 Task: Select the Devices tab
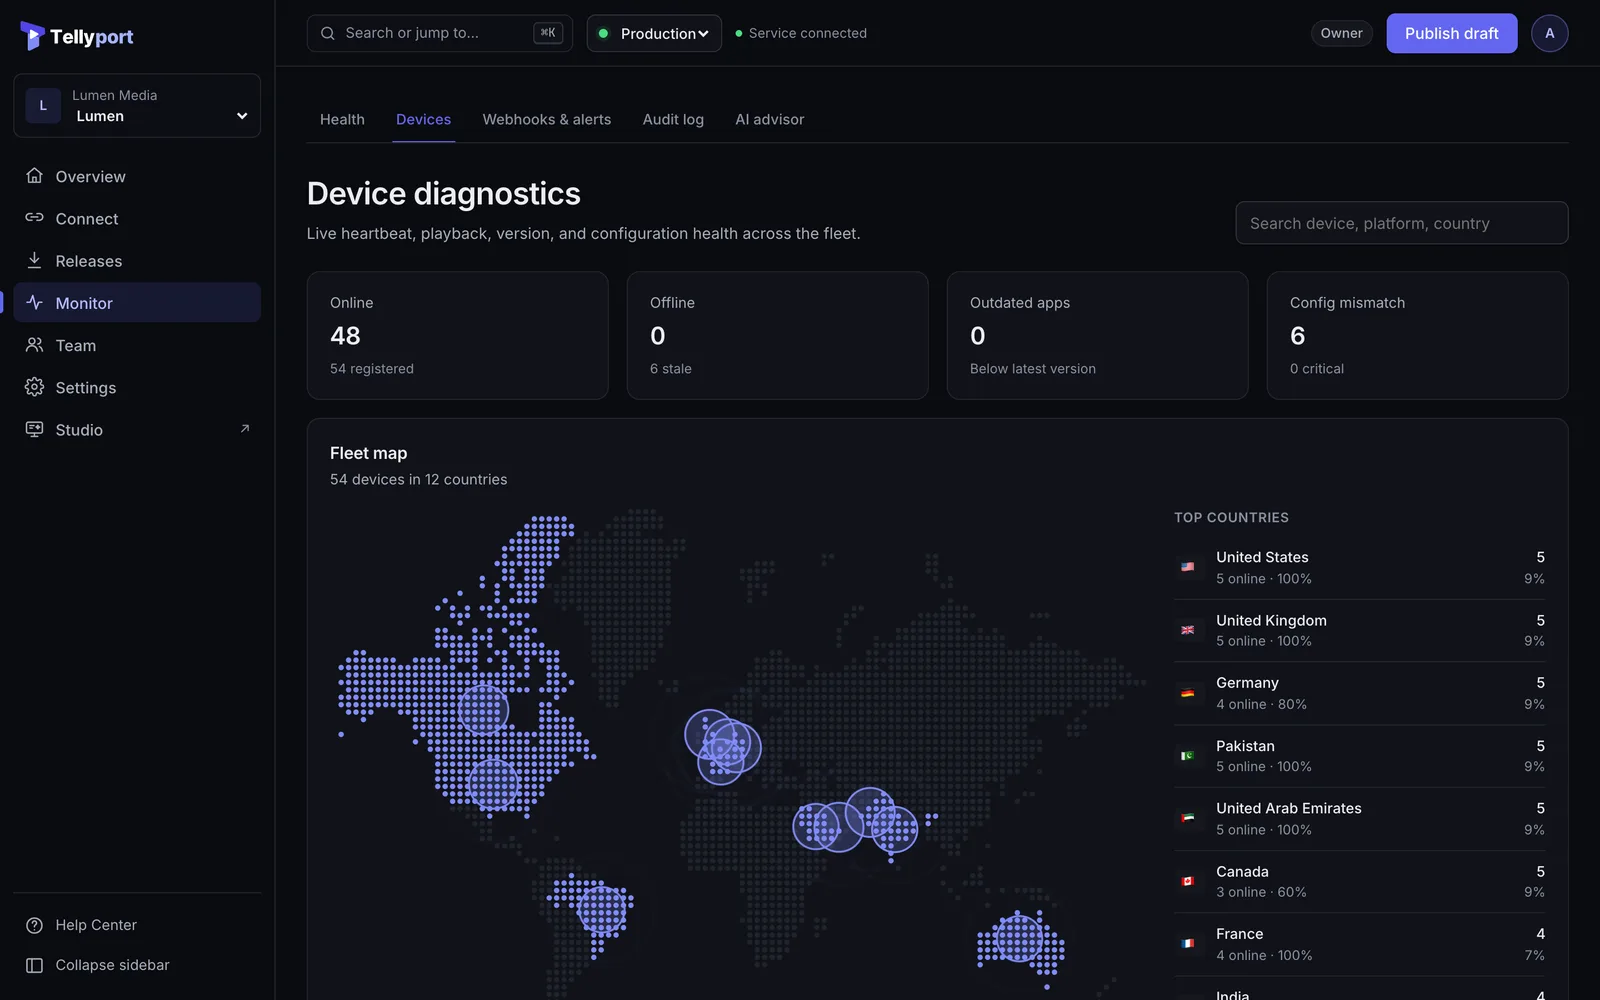click(x=424, y=119)
